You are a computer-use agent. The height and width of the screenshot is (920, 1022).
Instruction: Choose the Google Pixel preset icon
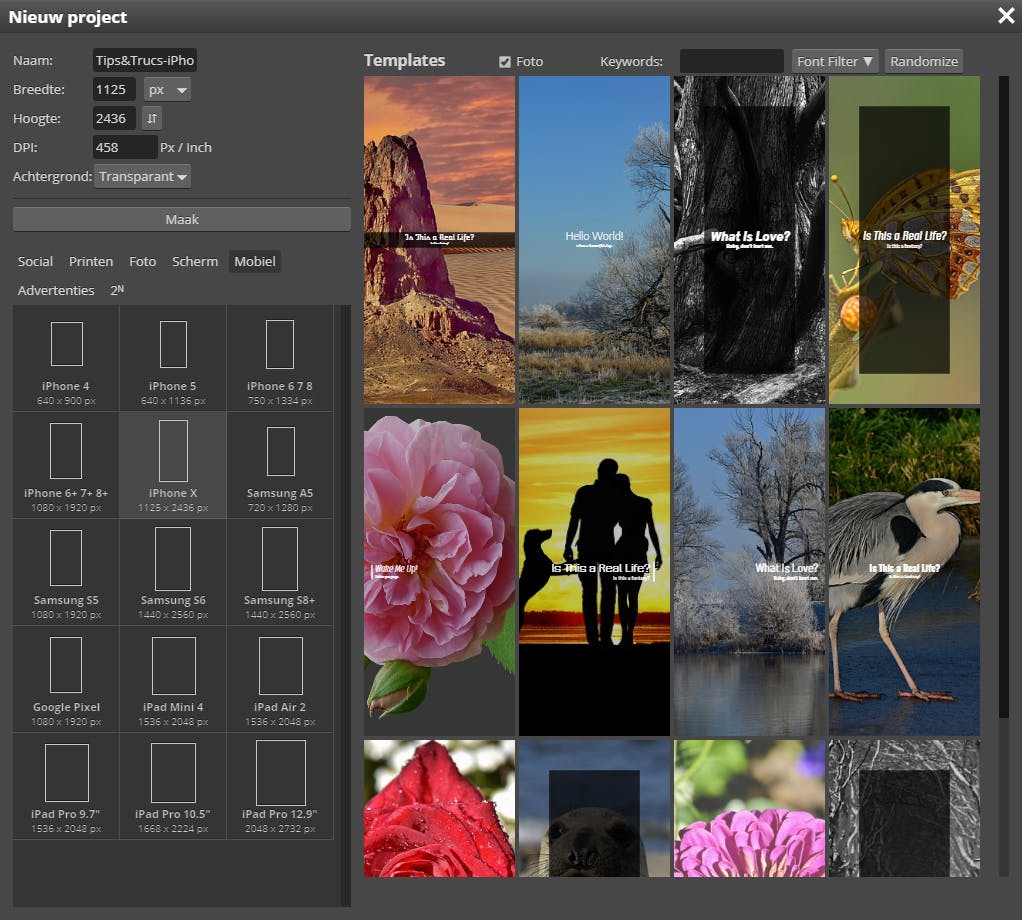66,666
